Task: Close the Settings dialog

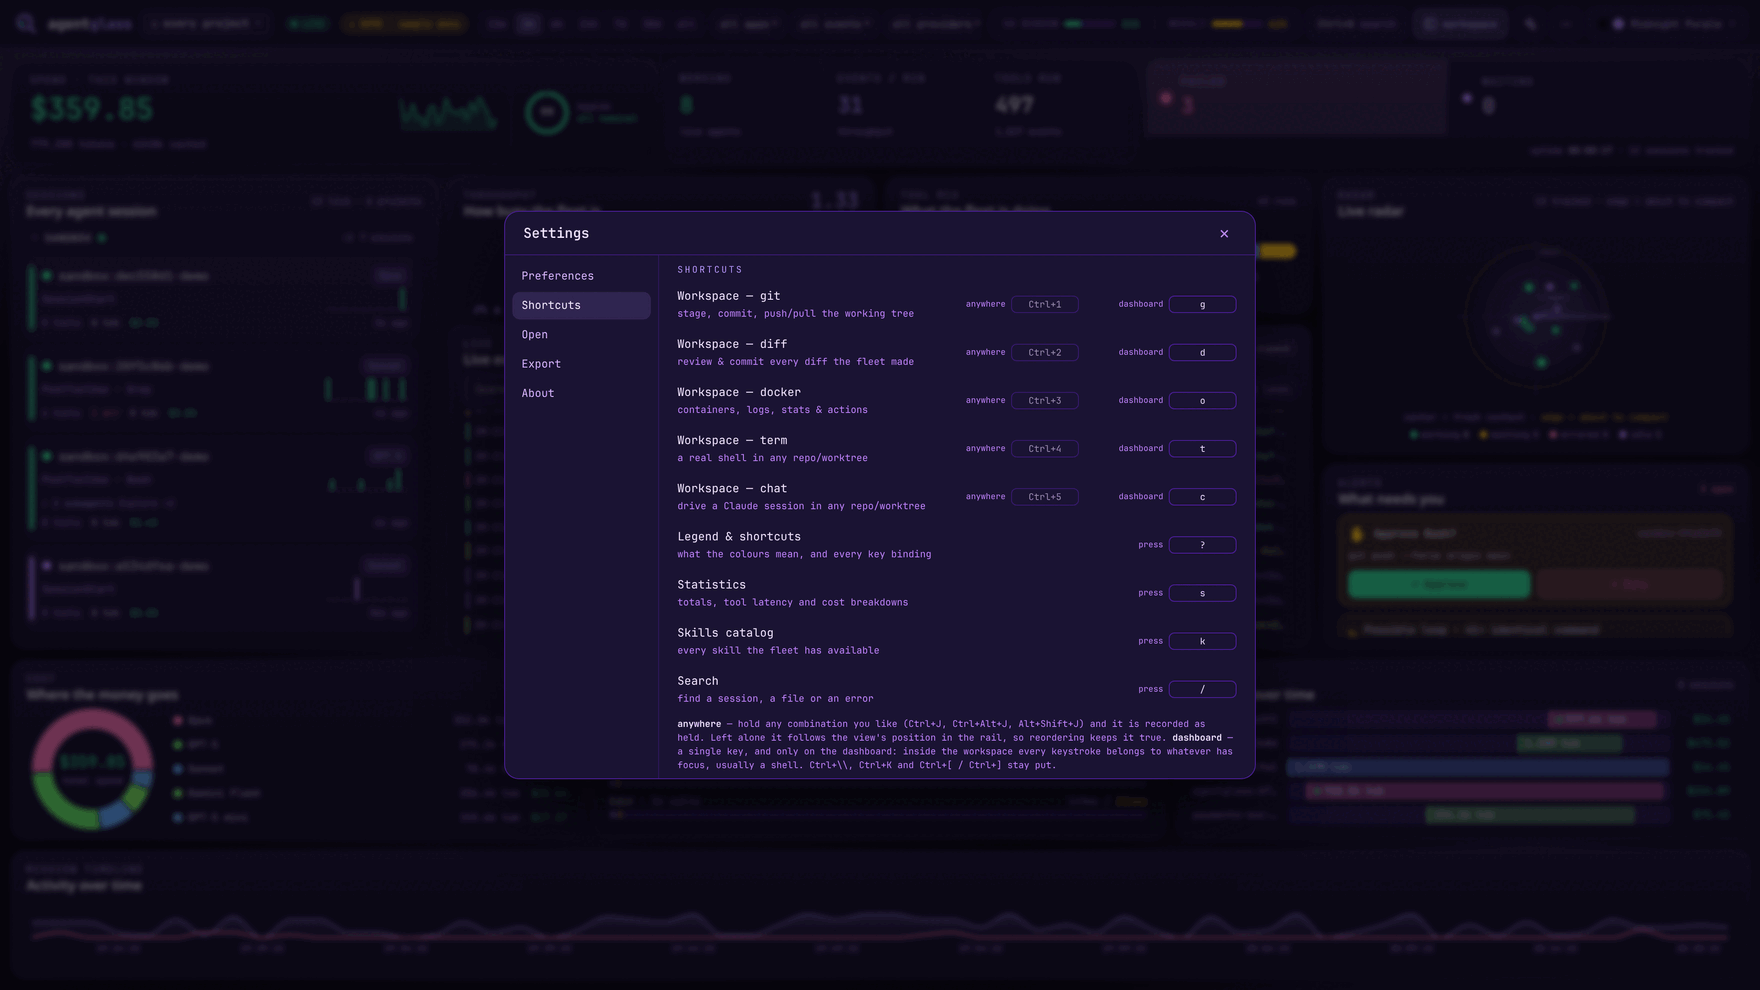Action: 1224,233
